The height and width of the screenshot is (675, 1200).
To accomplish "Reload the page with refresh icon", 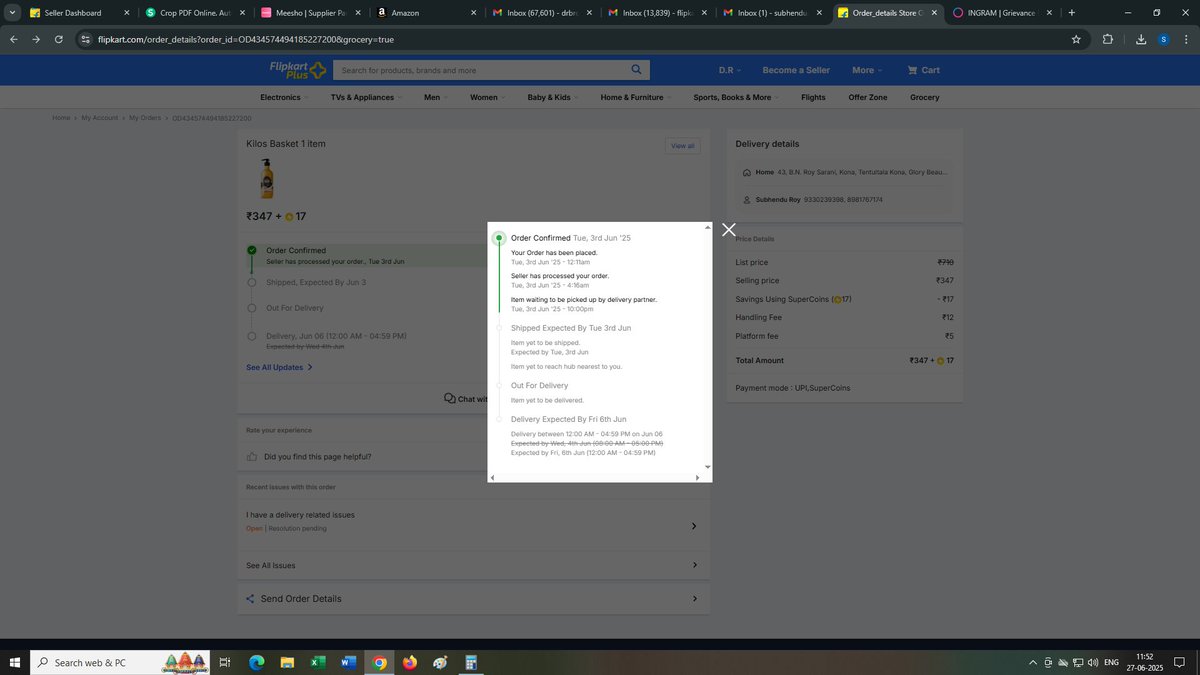I will 59,39.
